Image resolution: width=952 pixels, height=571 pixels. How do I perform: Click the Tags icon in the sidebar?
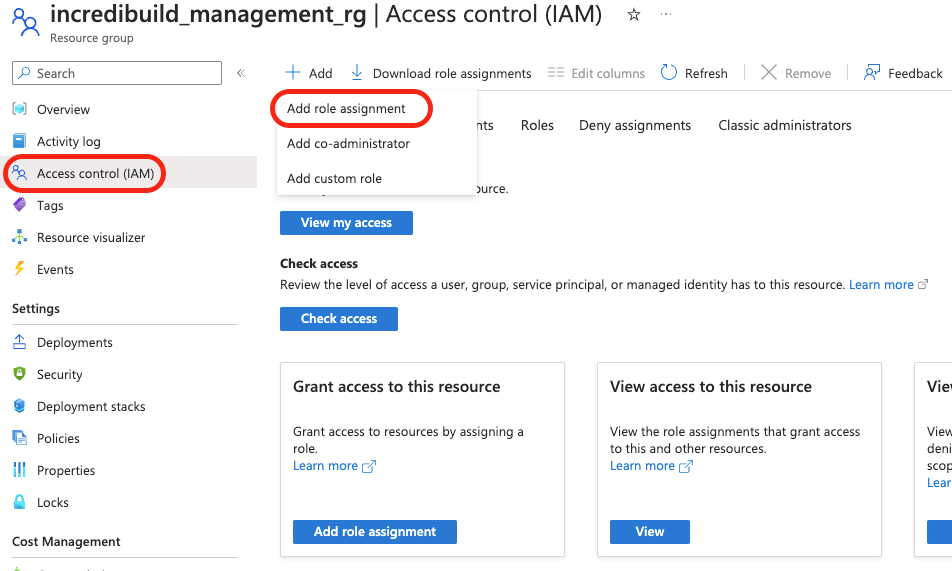(19, 205)
